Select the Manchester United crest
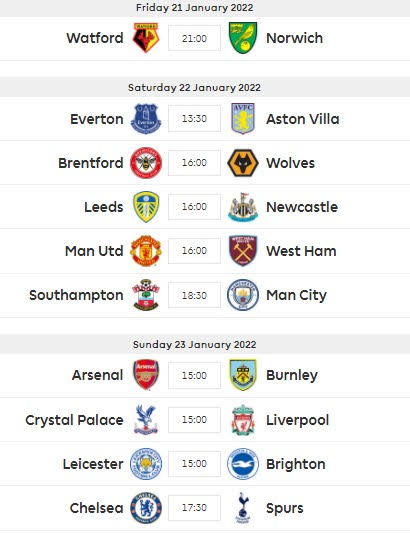 point(146,251)
